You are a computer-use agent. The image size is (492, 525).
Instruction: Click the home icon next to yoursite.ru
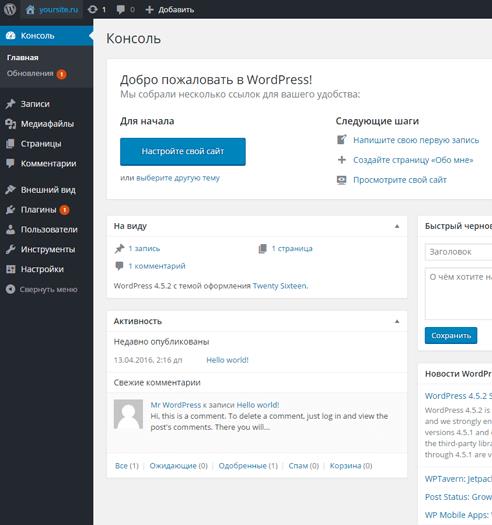(x=30, y=9)
